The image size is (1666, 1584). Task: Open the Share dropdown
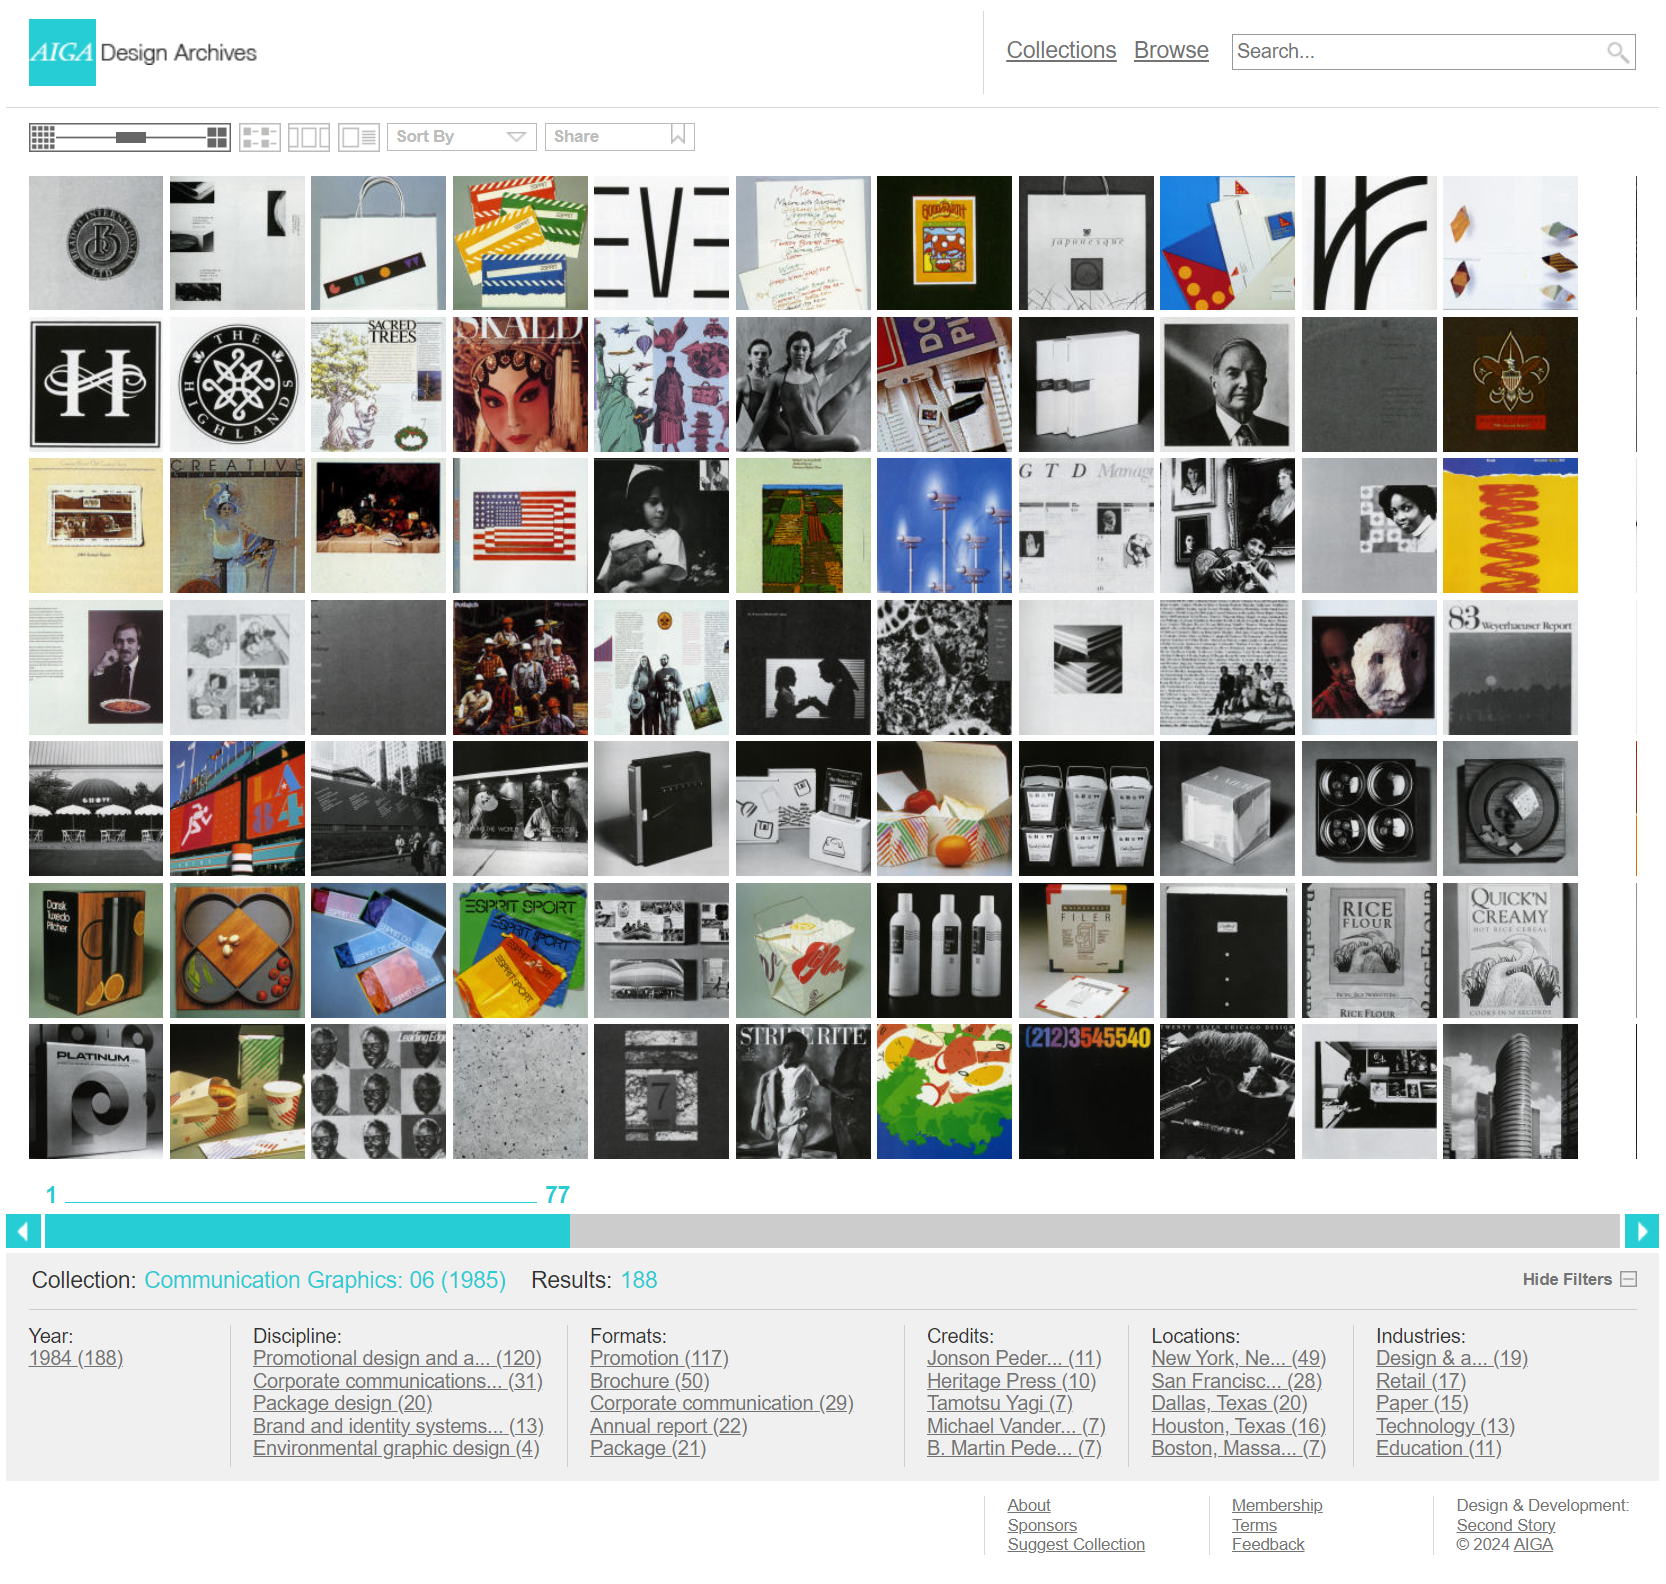[619, 137]
